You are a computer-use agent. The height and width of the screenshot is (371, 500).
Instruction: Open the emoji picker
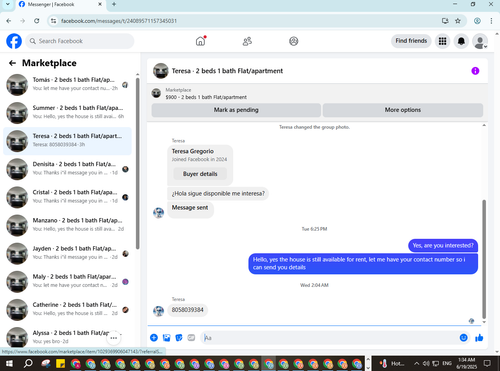coord(463,338)
